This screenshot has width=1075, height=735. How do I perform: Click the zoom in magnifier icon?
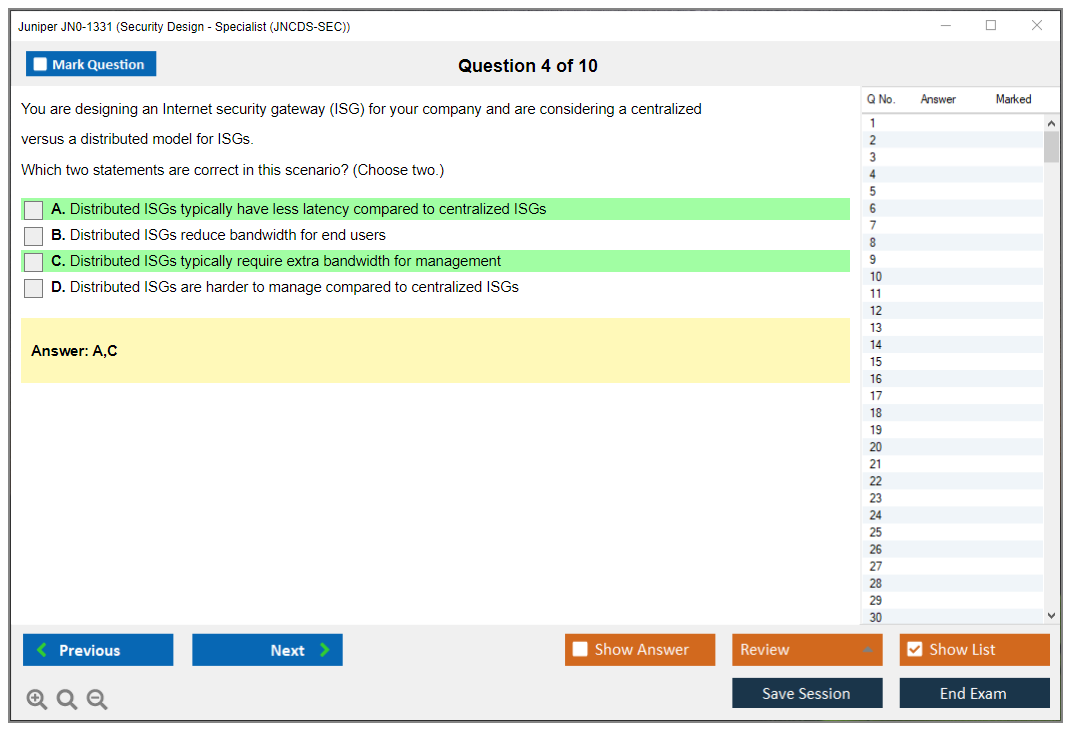37,699
